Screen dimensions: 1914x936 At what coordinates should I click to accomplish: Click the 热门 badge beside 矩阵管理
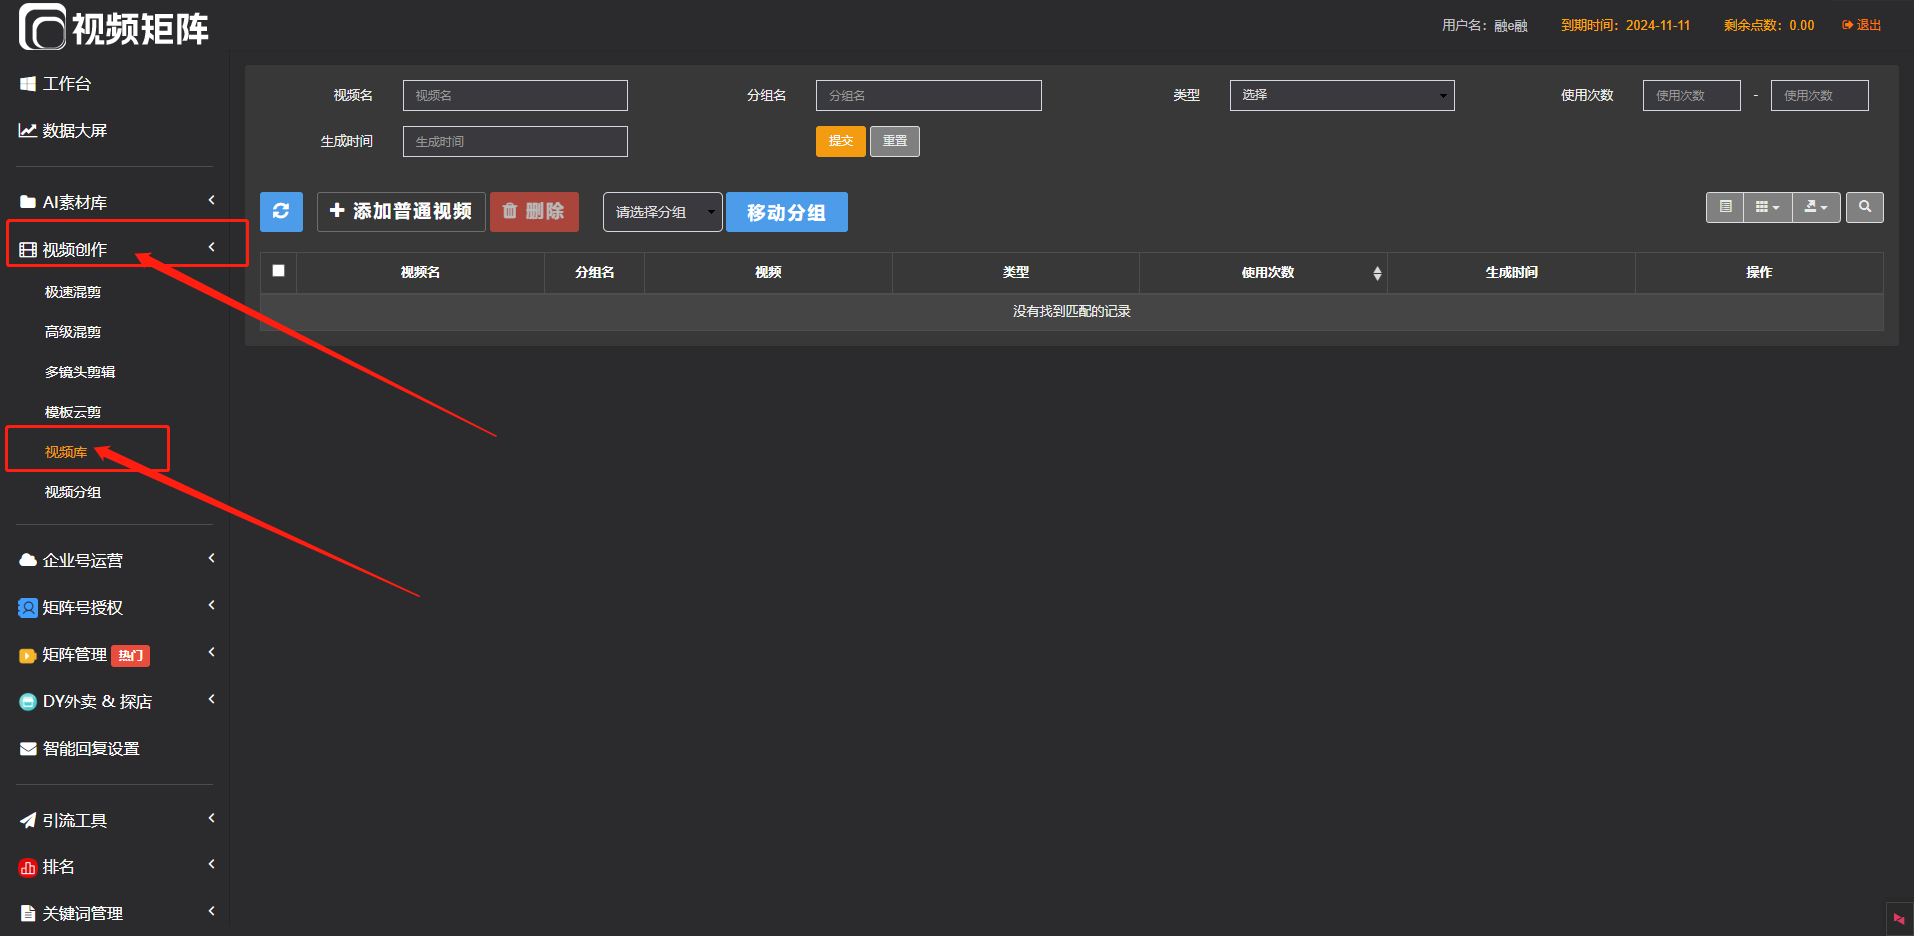(x=130, y=656)
